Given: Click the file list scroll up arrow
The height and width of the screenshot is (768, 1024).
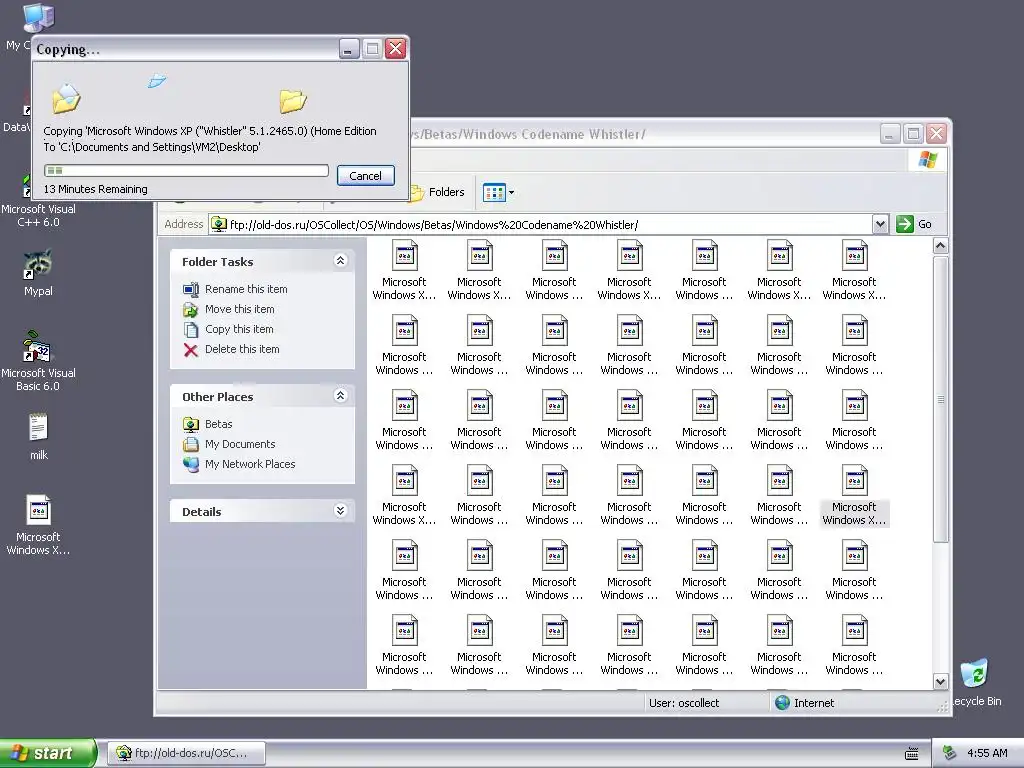Looking at the screenshot, I should (x=940, y=246).
